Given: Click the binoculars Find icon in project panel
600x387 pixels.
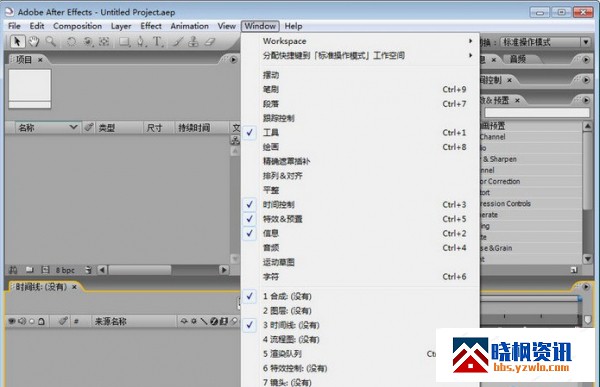Looking at the screenshot, I should (x=13, y=270).
